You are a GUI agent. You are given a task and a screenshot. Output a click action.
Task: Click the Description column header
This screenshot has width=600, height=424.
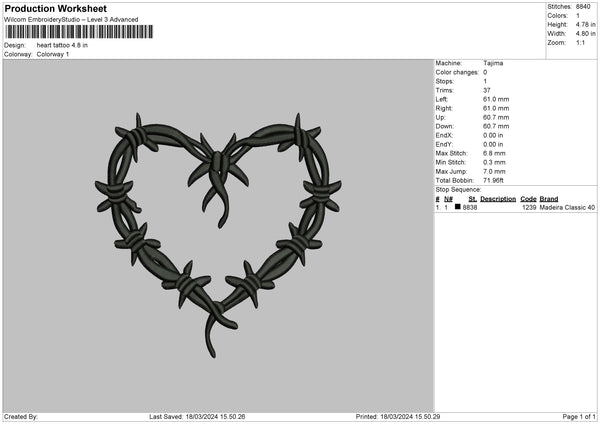click(x=497, y=198)
